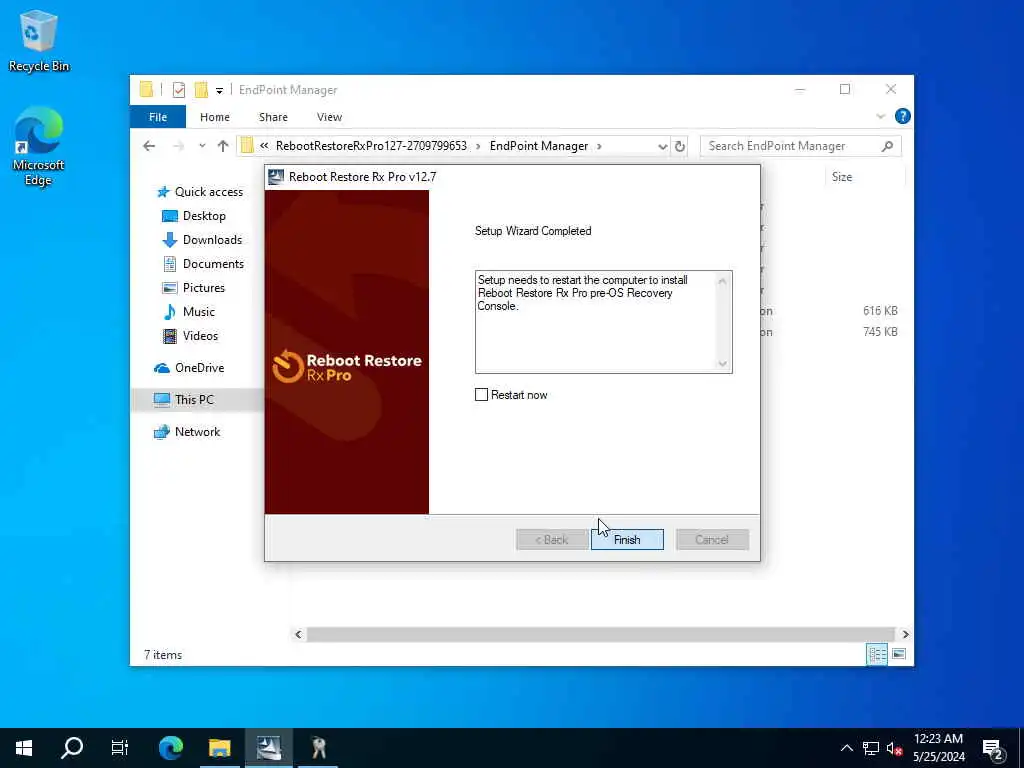Switch to large icons view icon
The width and height of the screenshot is (1024, 768).
(x=899, y=654)
